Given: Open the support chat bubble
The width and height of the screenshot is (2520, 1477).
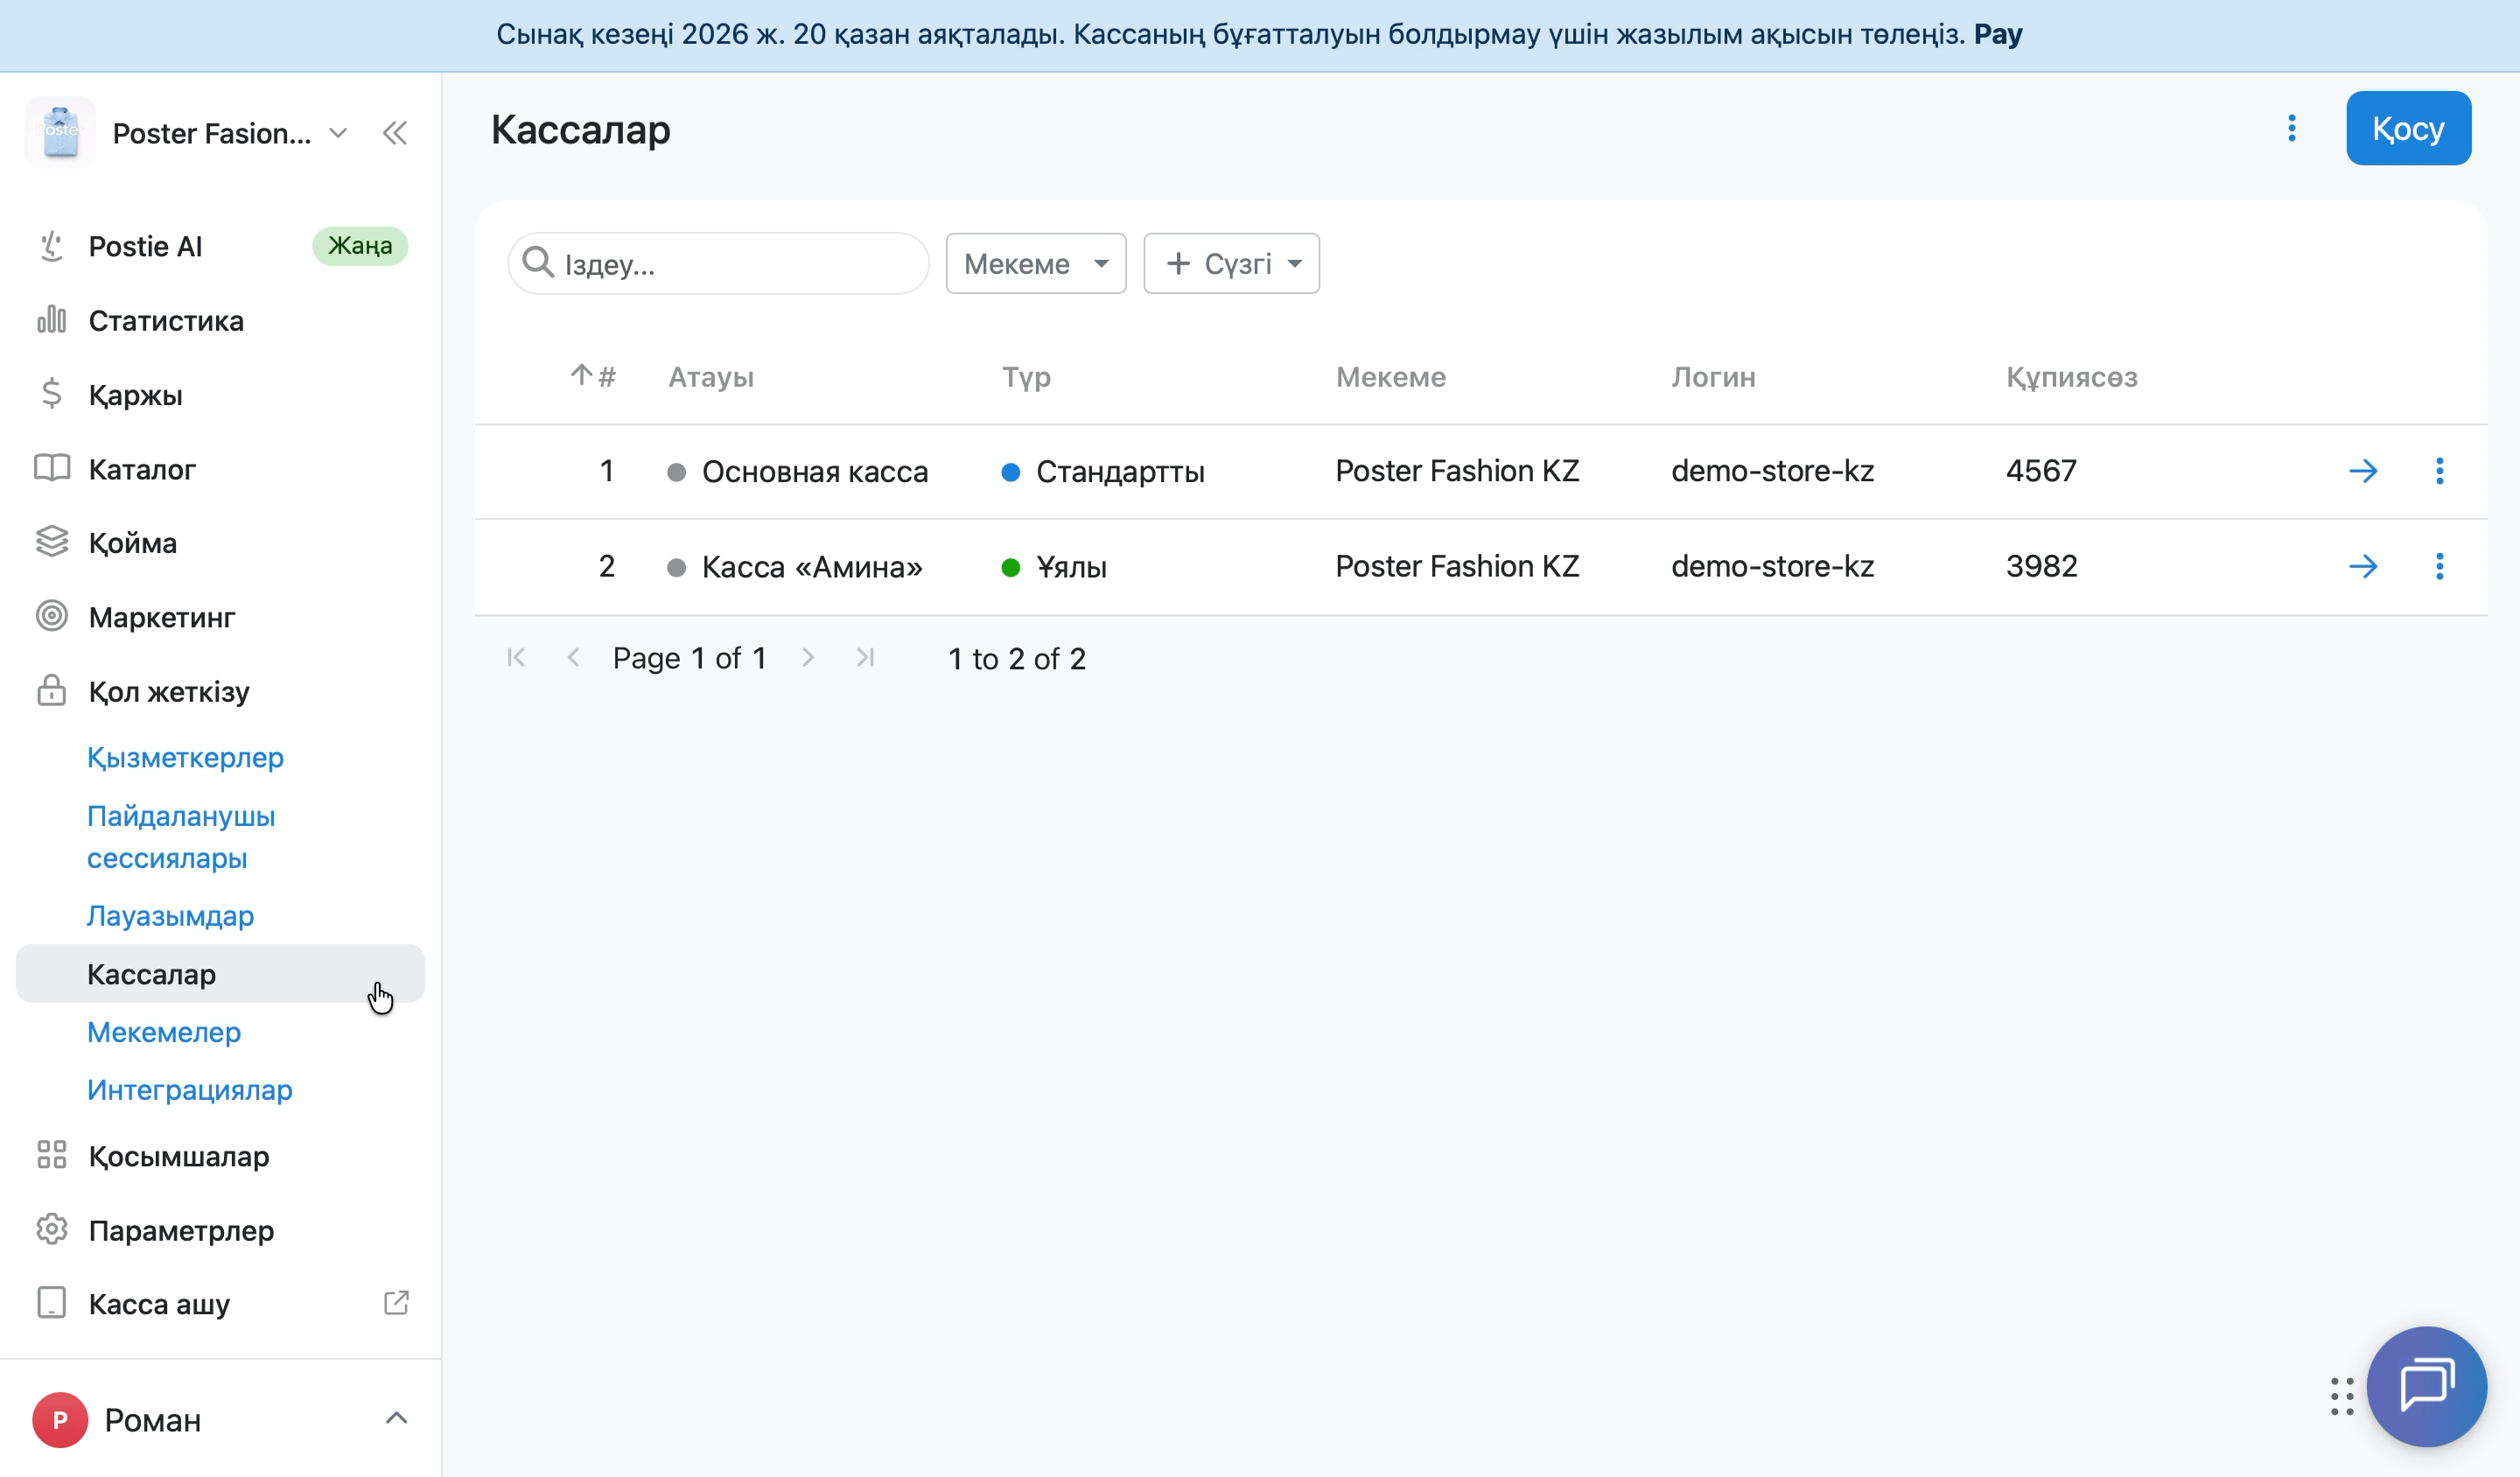Looking at the screenshot, I should (2426, 1386).
